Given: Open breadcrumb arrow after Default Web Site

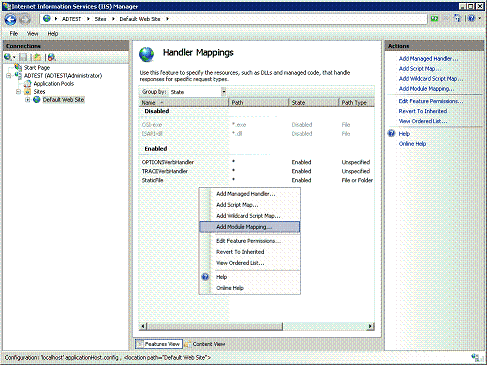Looking at the screenshot, I should [x=167, y=19].
